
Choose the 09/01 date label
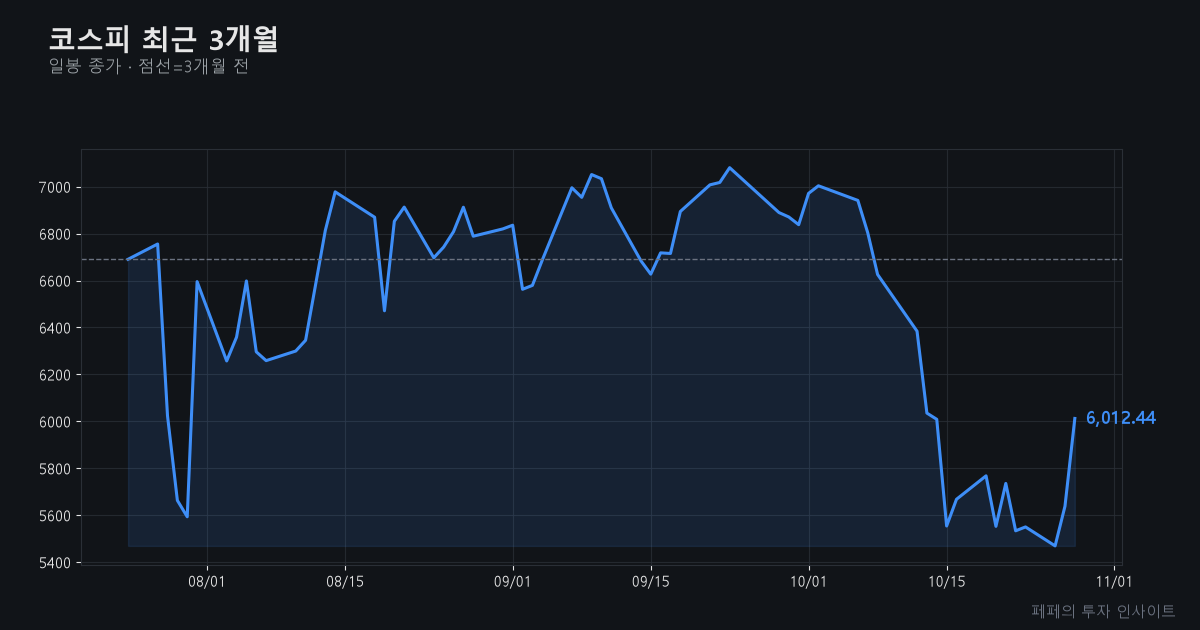click(513, 581)
